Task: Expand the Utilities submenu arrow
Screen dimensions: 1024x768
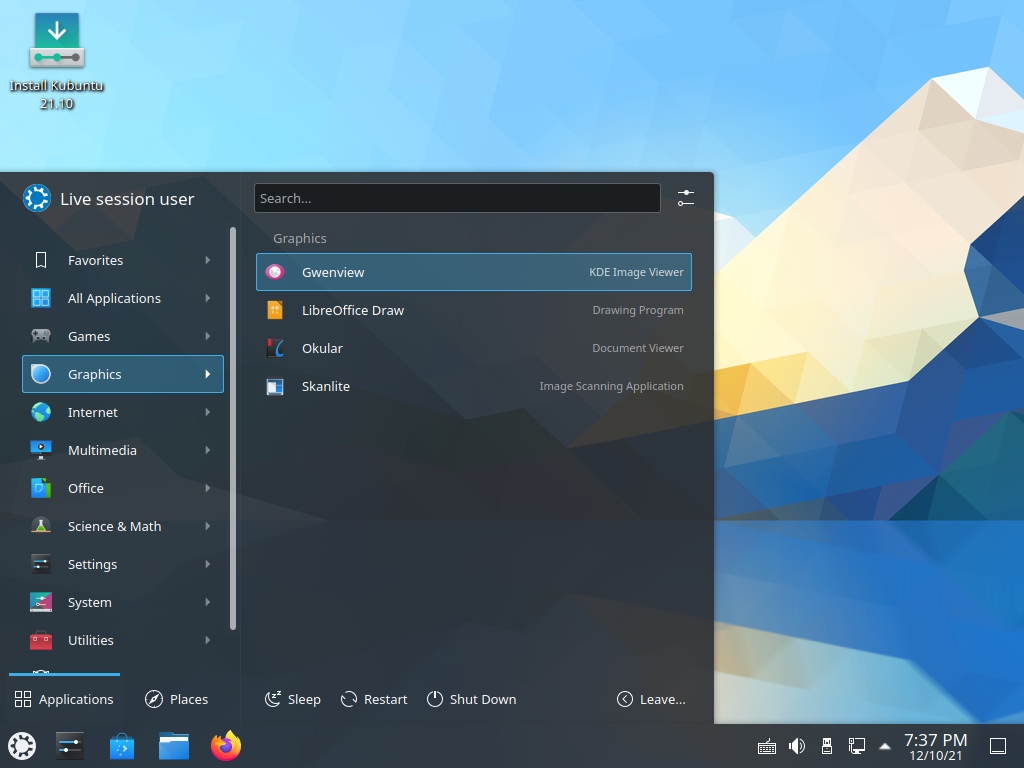Action: tap(208, 640)
